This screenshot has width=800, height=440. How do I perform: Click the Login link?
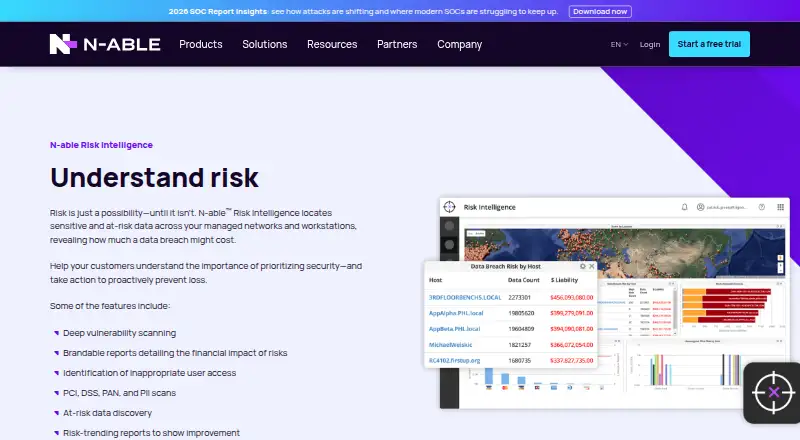[650, 44]
